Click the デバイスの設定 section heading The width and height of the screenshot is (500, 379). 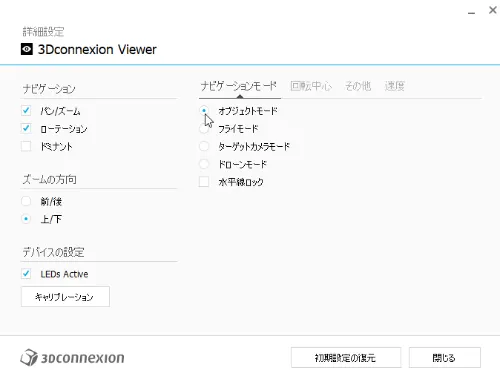[x=53, y=252]
